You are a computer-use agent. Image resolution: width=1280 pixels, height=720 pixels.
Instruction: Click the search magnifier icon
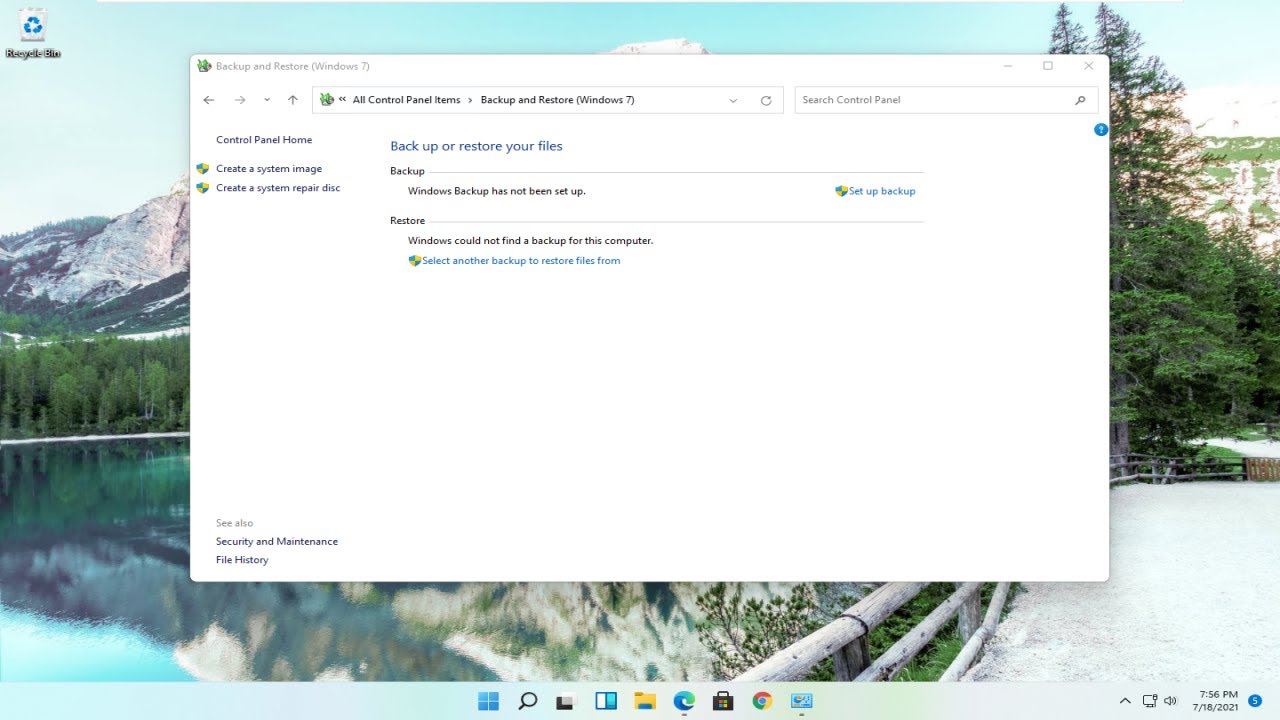[x=1080, y=100]
